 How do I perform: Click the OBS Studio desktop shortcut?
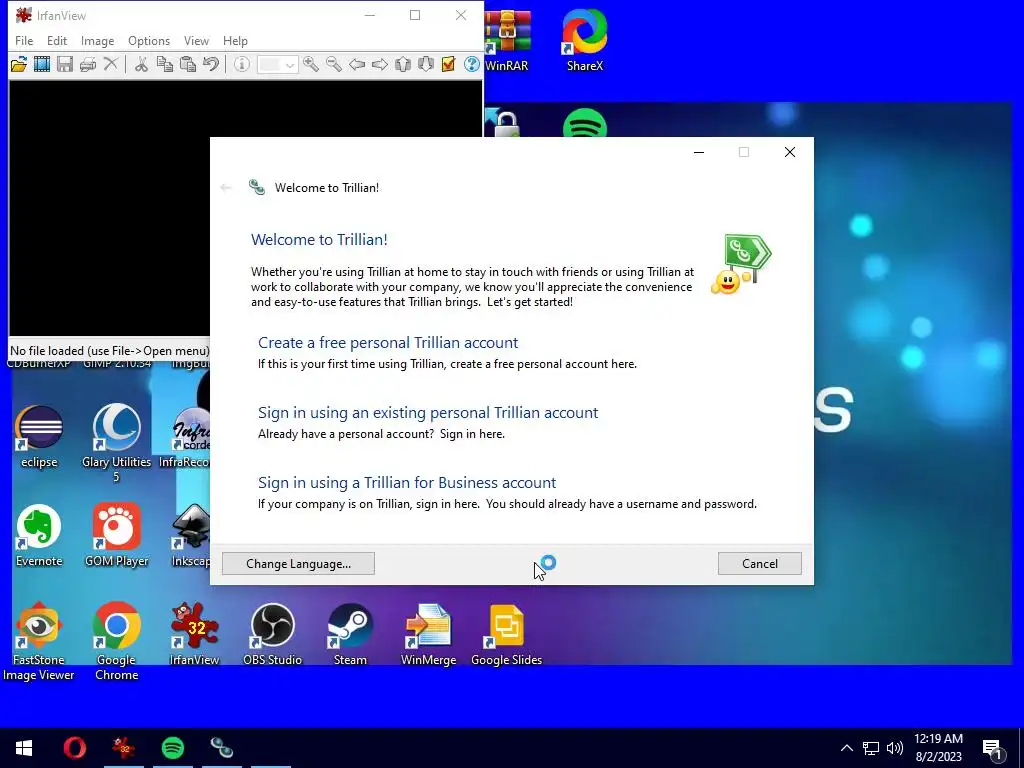[x=272, y=633]
